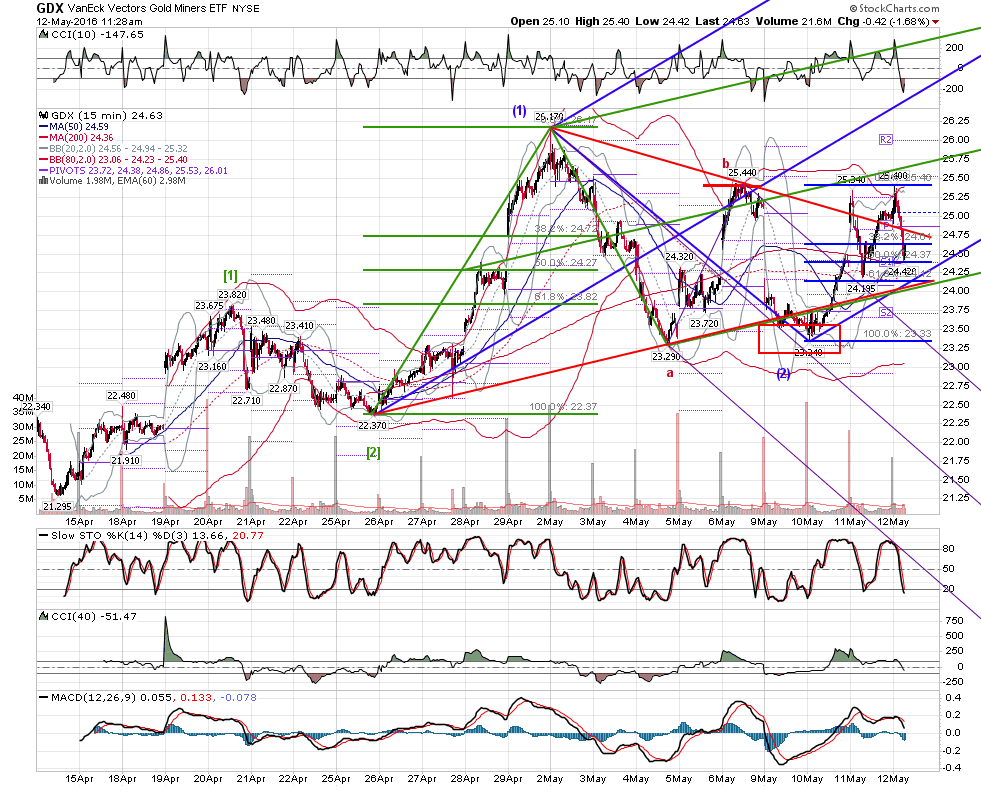Screen dimensions: 981x793
Task: Click the NYSE exchange label
Action: point(246,9)
